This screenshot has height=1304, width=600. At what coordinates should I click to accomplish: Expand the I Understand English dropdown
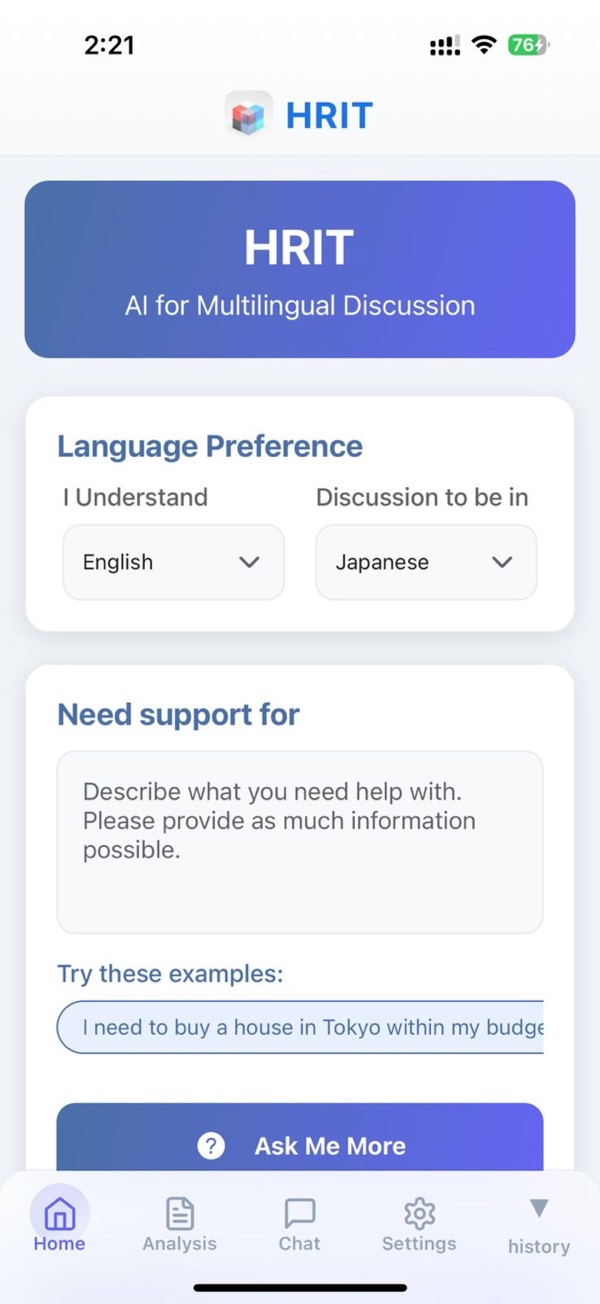[174, 562]
